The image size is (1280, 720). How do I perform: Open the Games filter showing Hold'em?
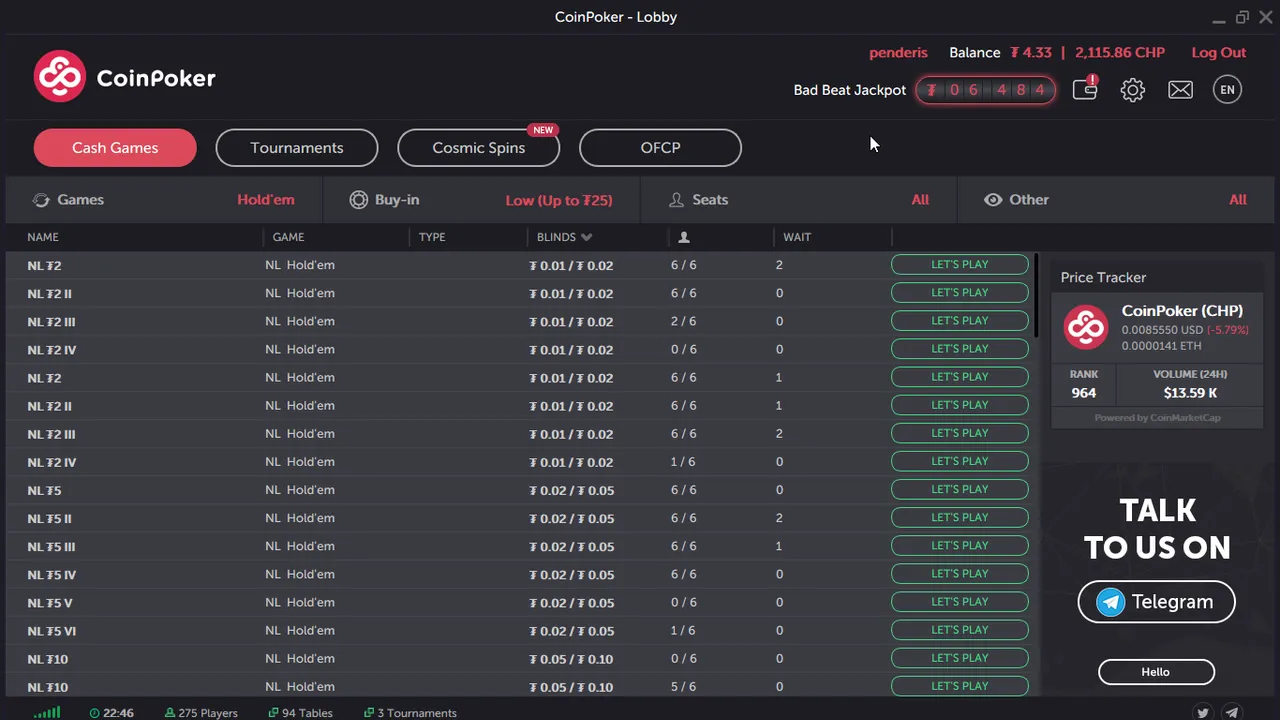pos(164,200)
